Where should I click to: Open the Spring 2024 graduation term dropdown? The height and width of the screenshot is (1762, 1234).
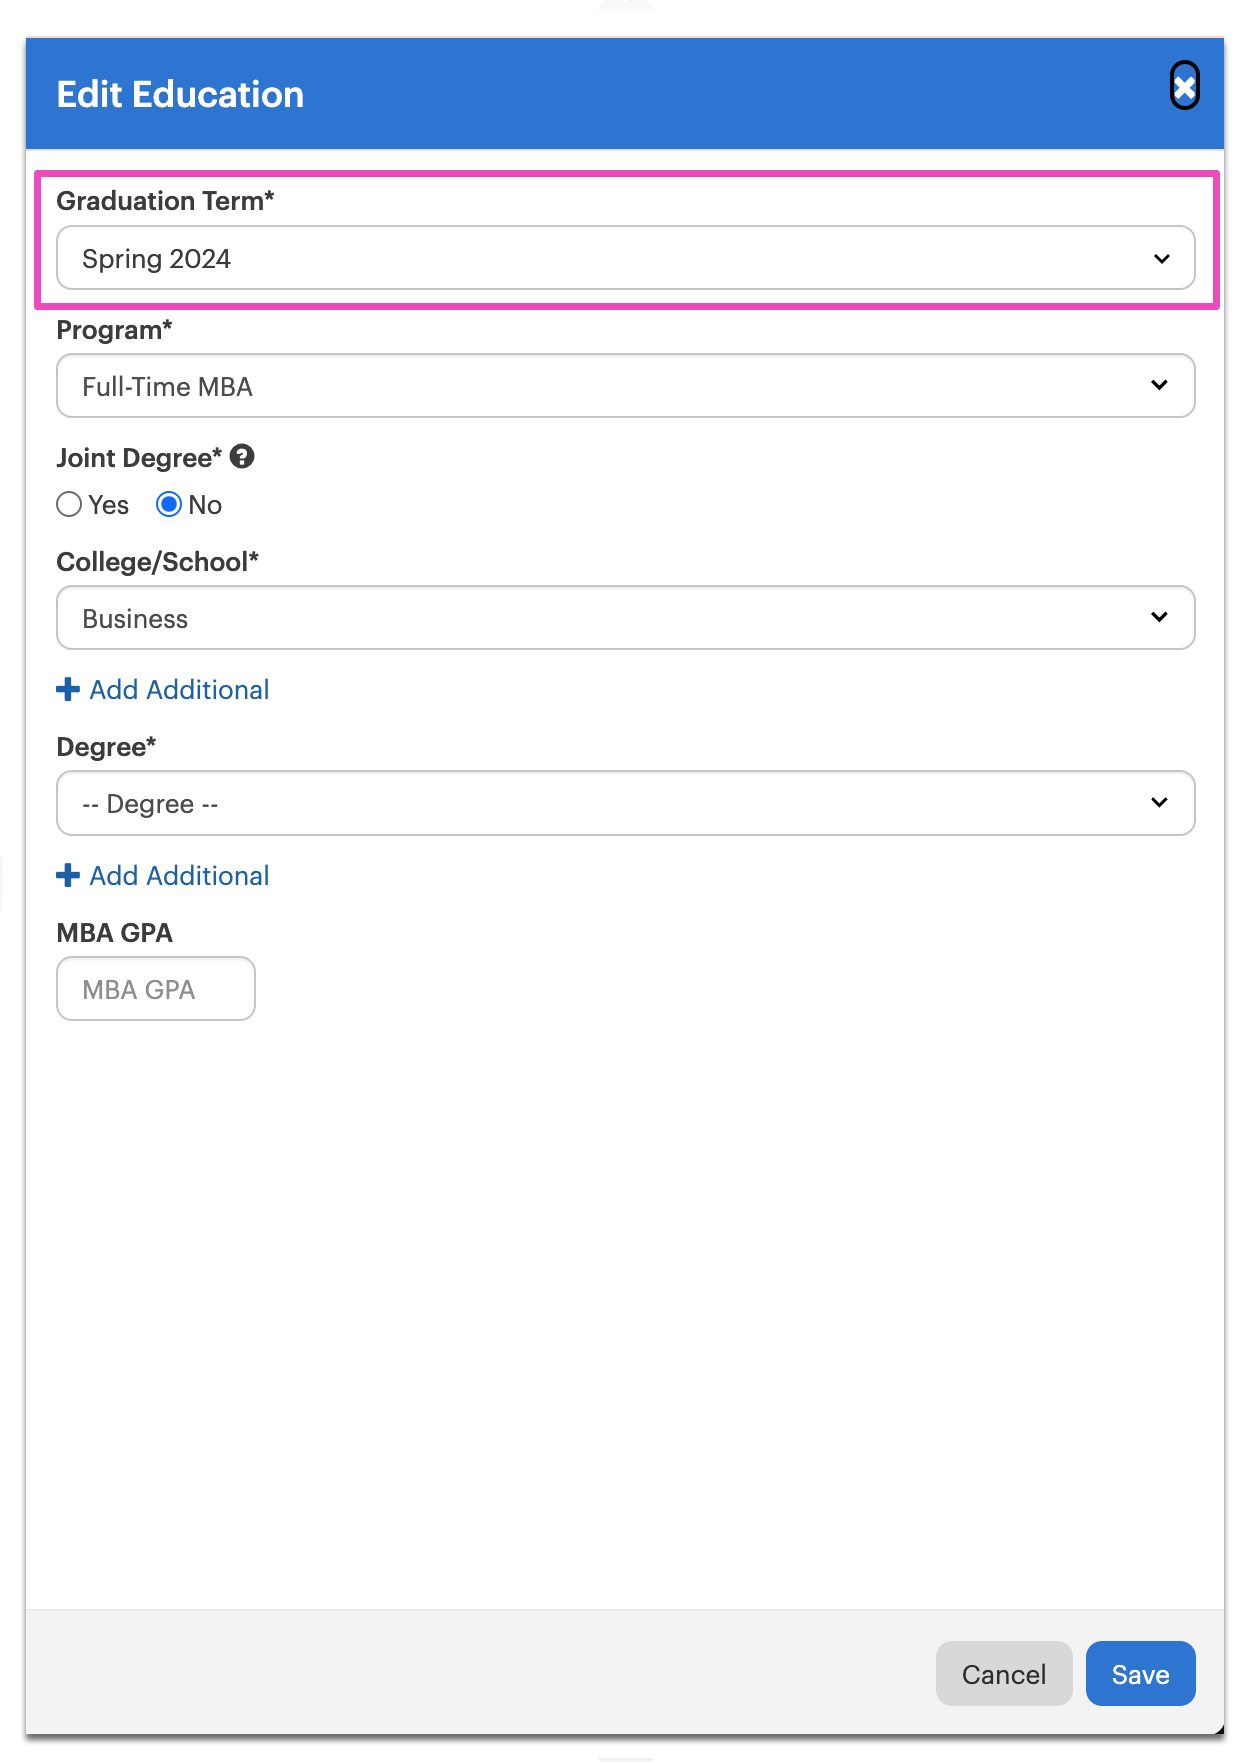click(x=626, y=258)
